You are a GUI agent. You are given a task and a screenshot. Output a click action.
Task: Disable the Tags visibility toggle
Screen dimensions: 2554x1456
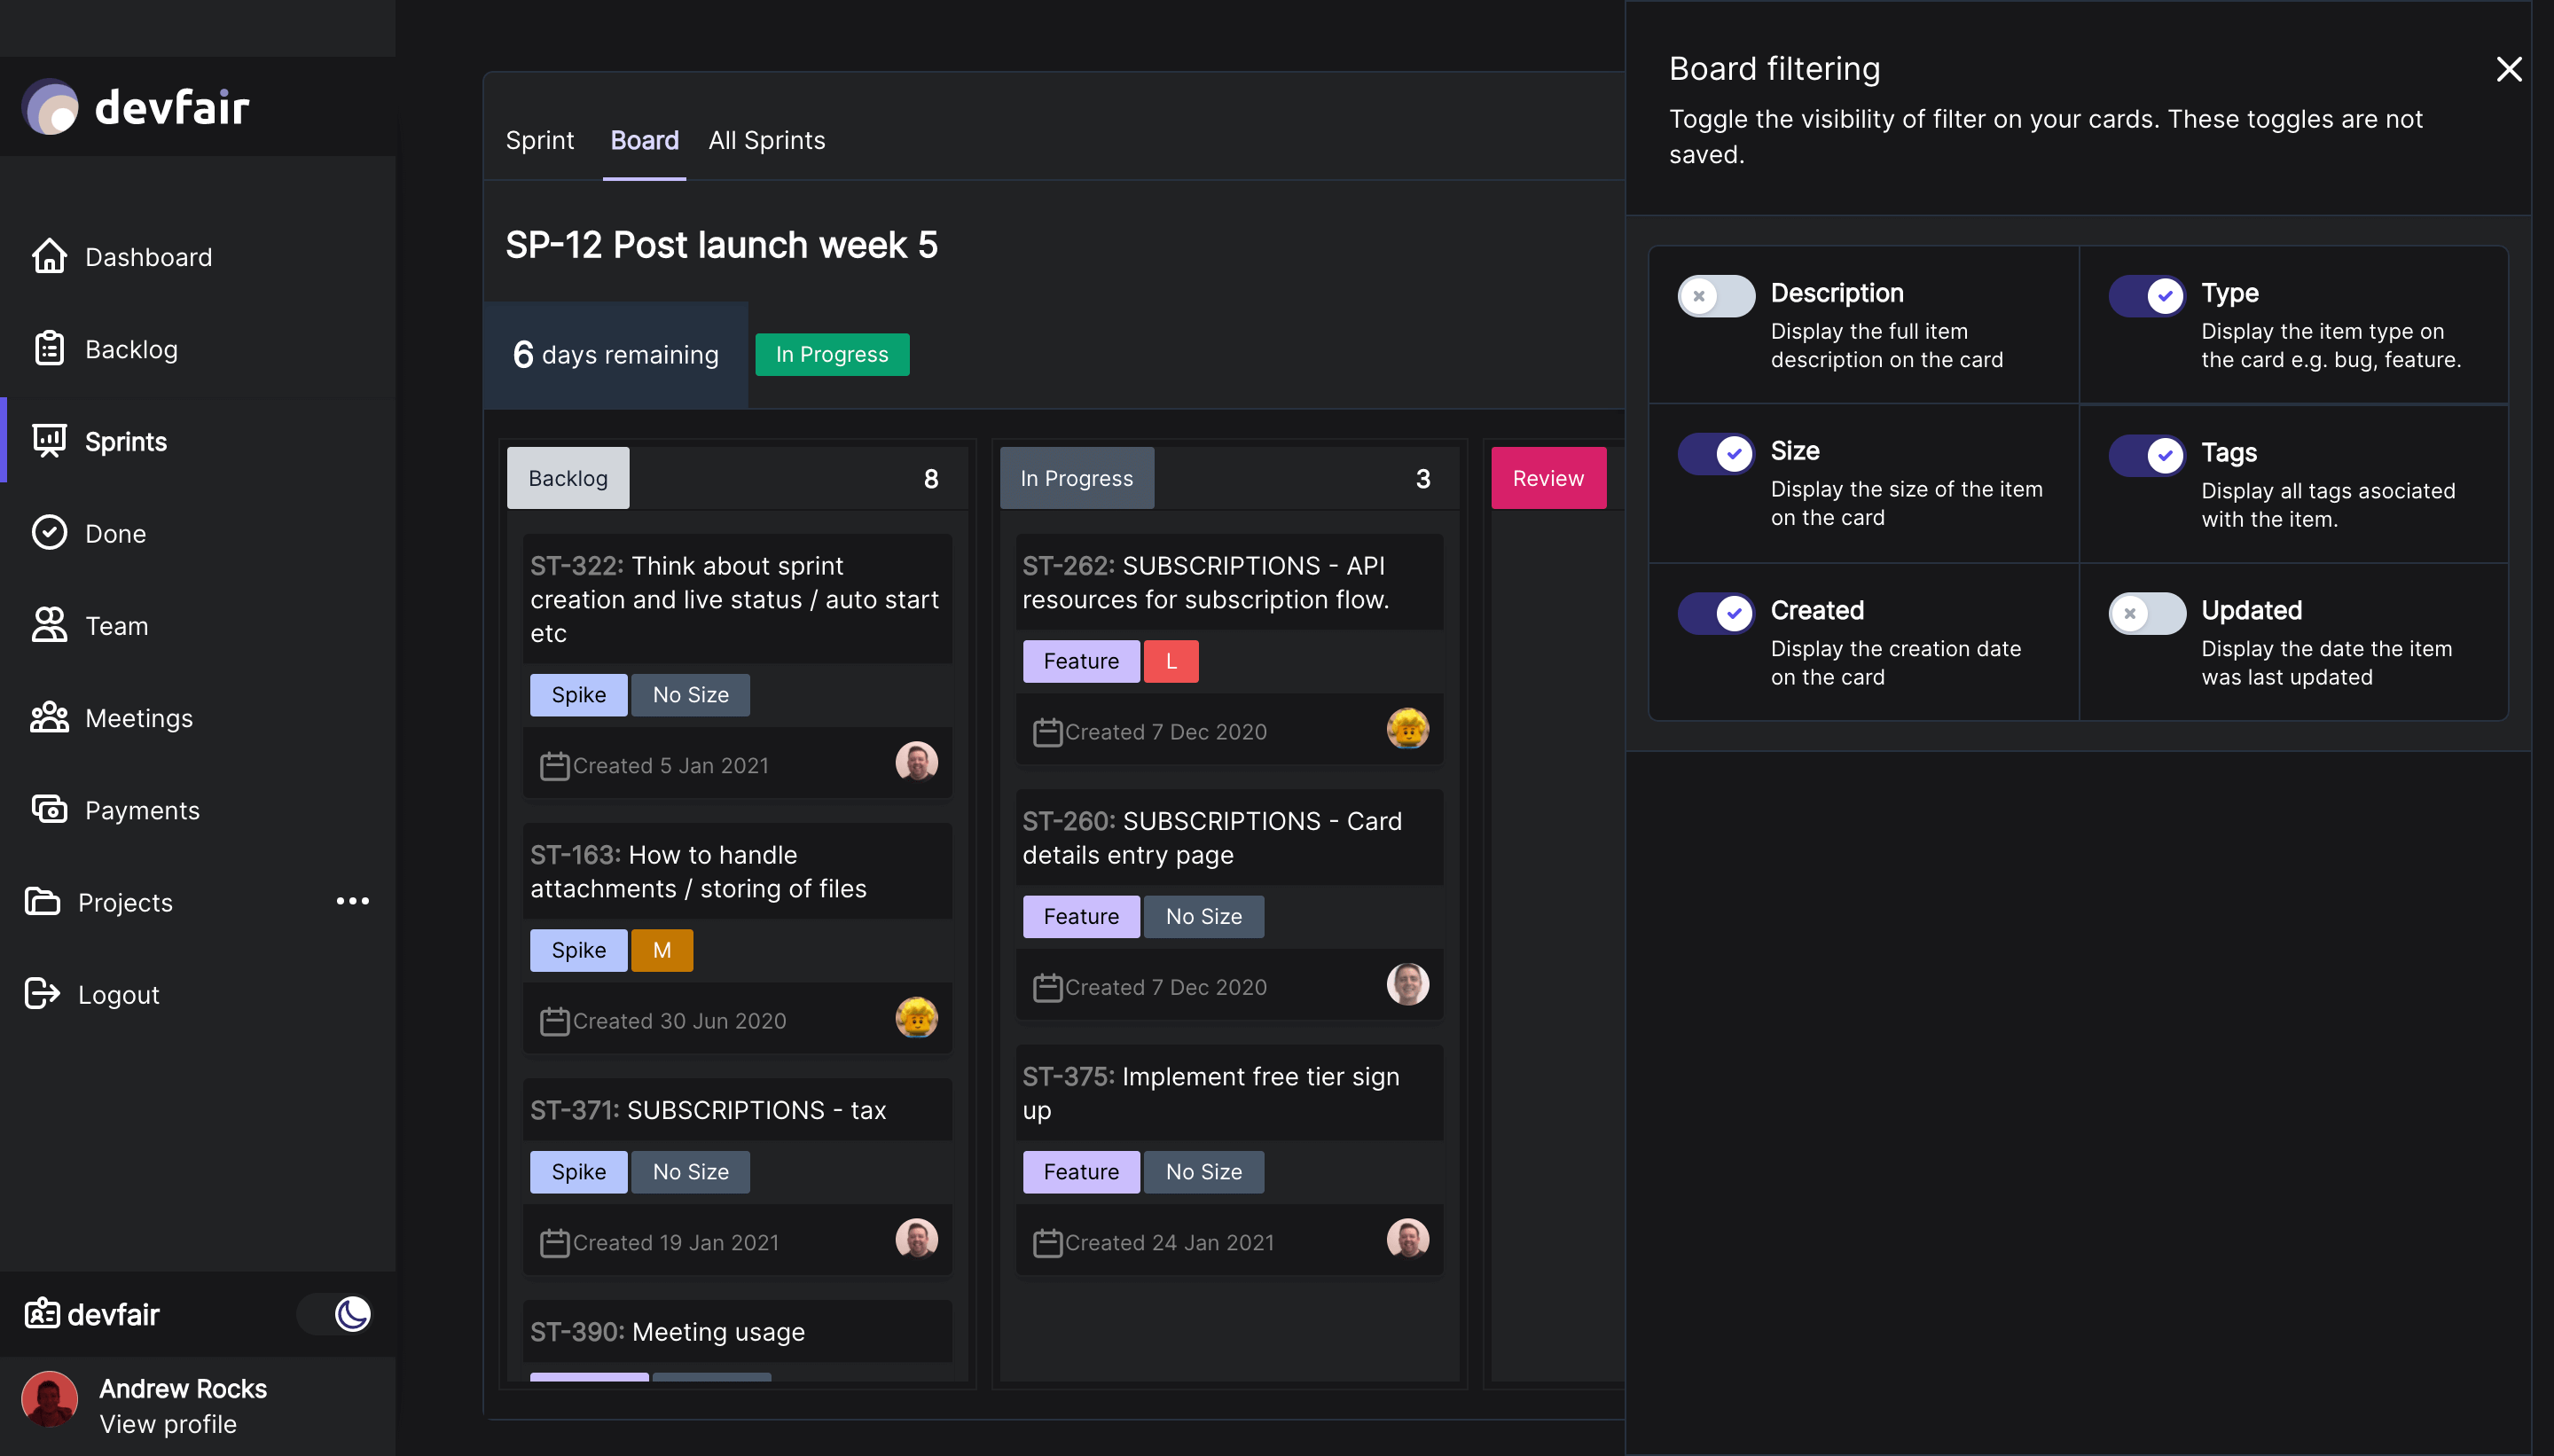pyautogui.click(x=2147, y=455)
